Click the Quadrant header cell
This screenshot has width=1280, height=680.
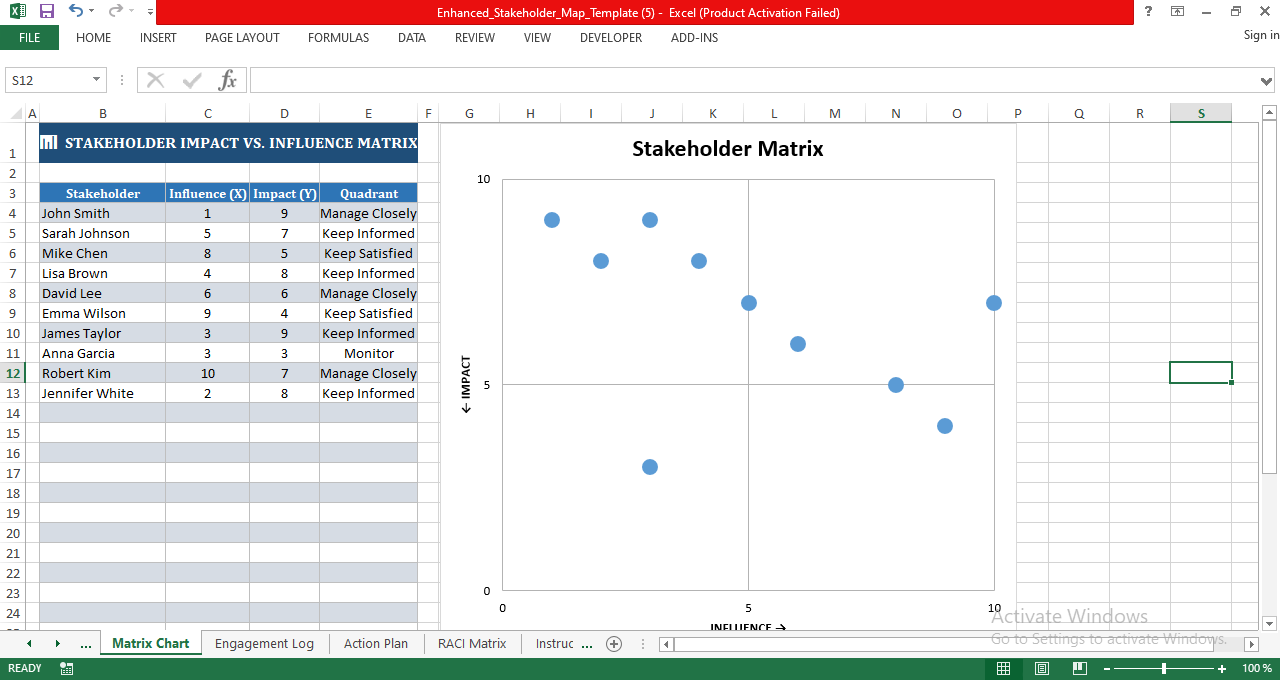[x=368, y=193]
